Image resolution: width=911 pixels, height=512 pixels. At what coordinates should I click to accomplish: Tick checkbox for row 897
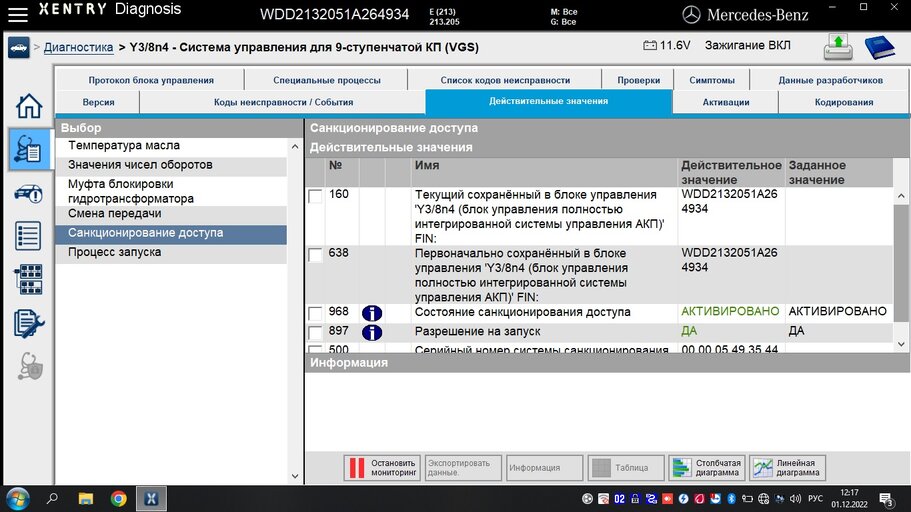point(315,332)
